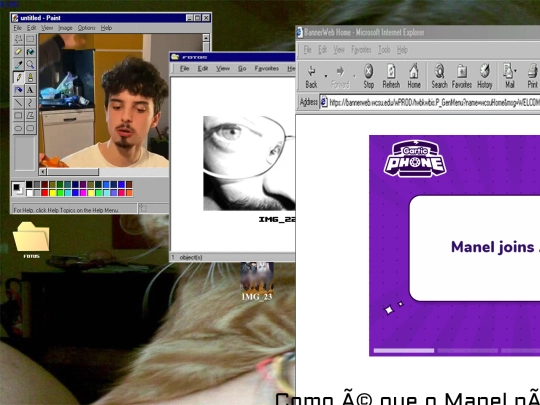The height and width of the screenshot is (405, 540).
Task: Choose the Brush tool in Paint
Action: (30, 77)
